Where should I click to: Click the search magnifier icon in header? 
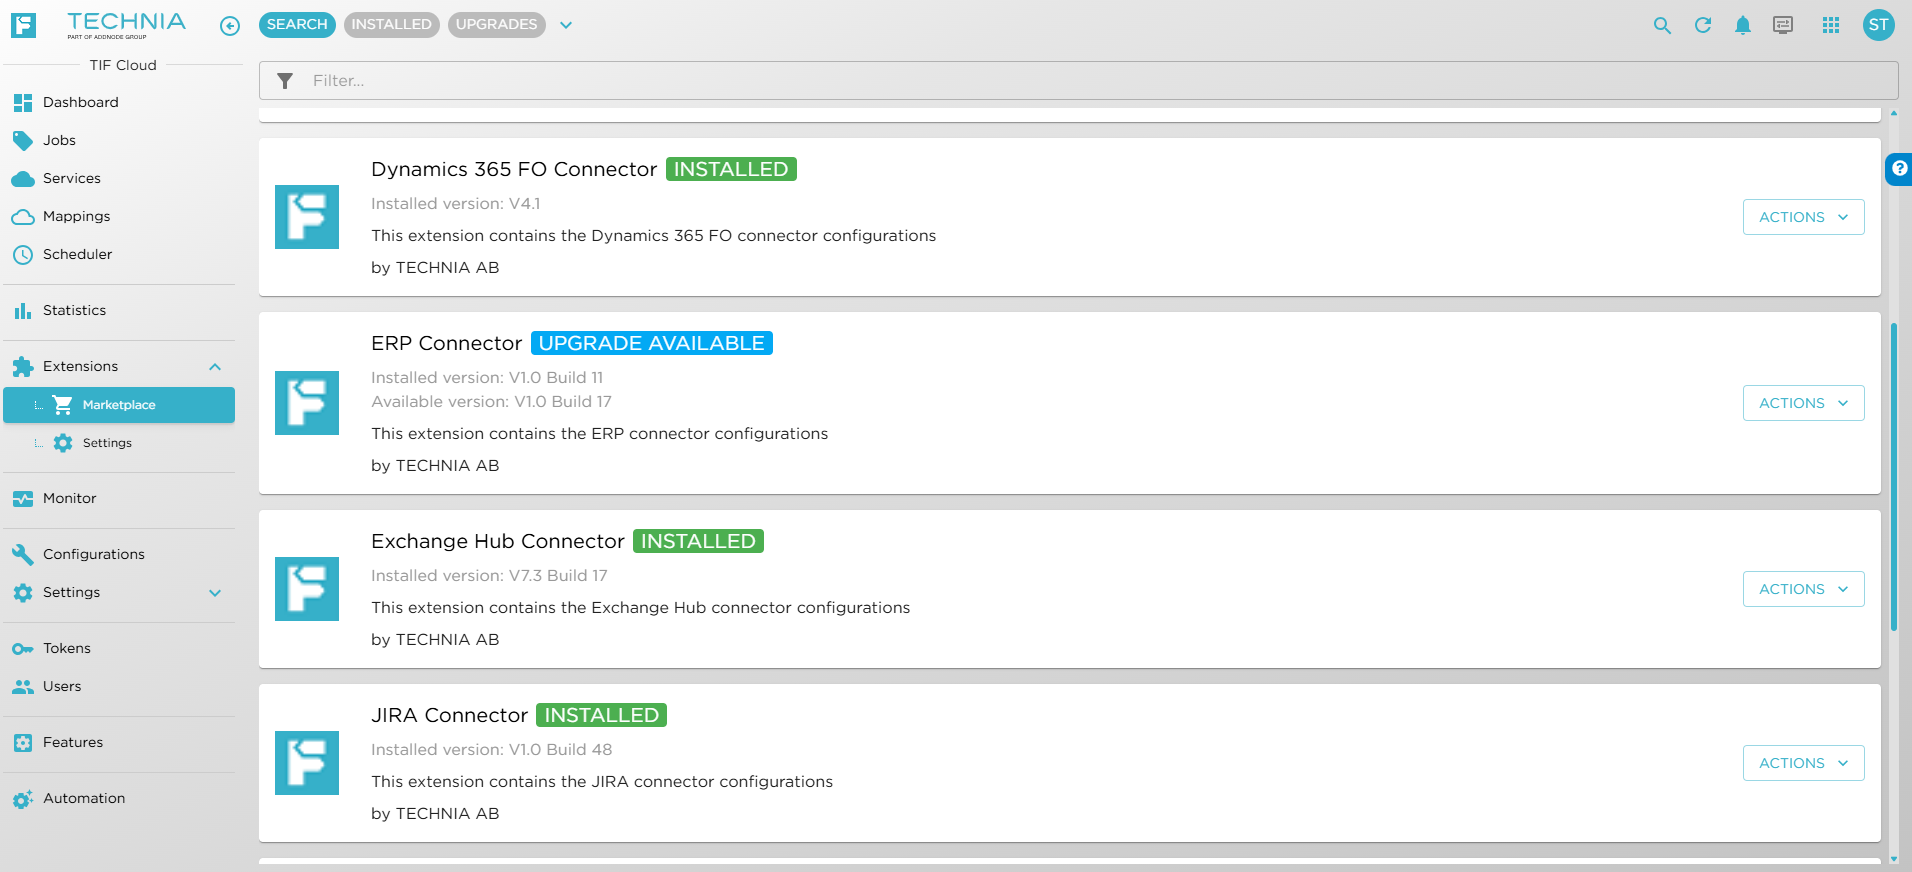point(1662,26)
